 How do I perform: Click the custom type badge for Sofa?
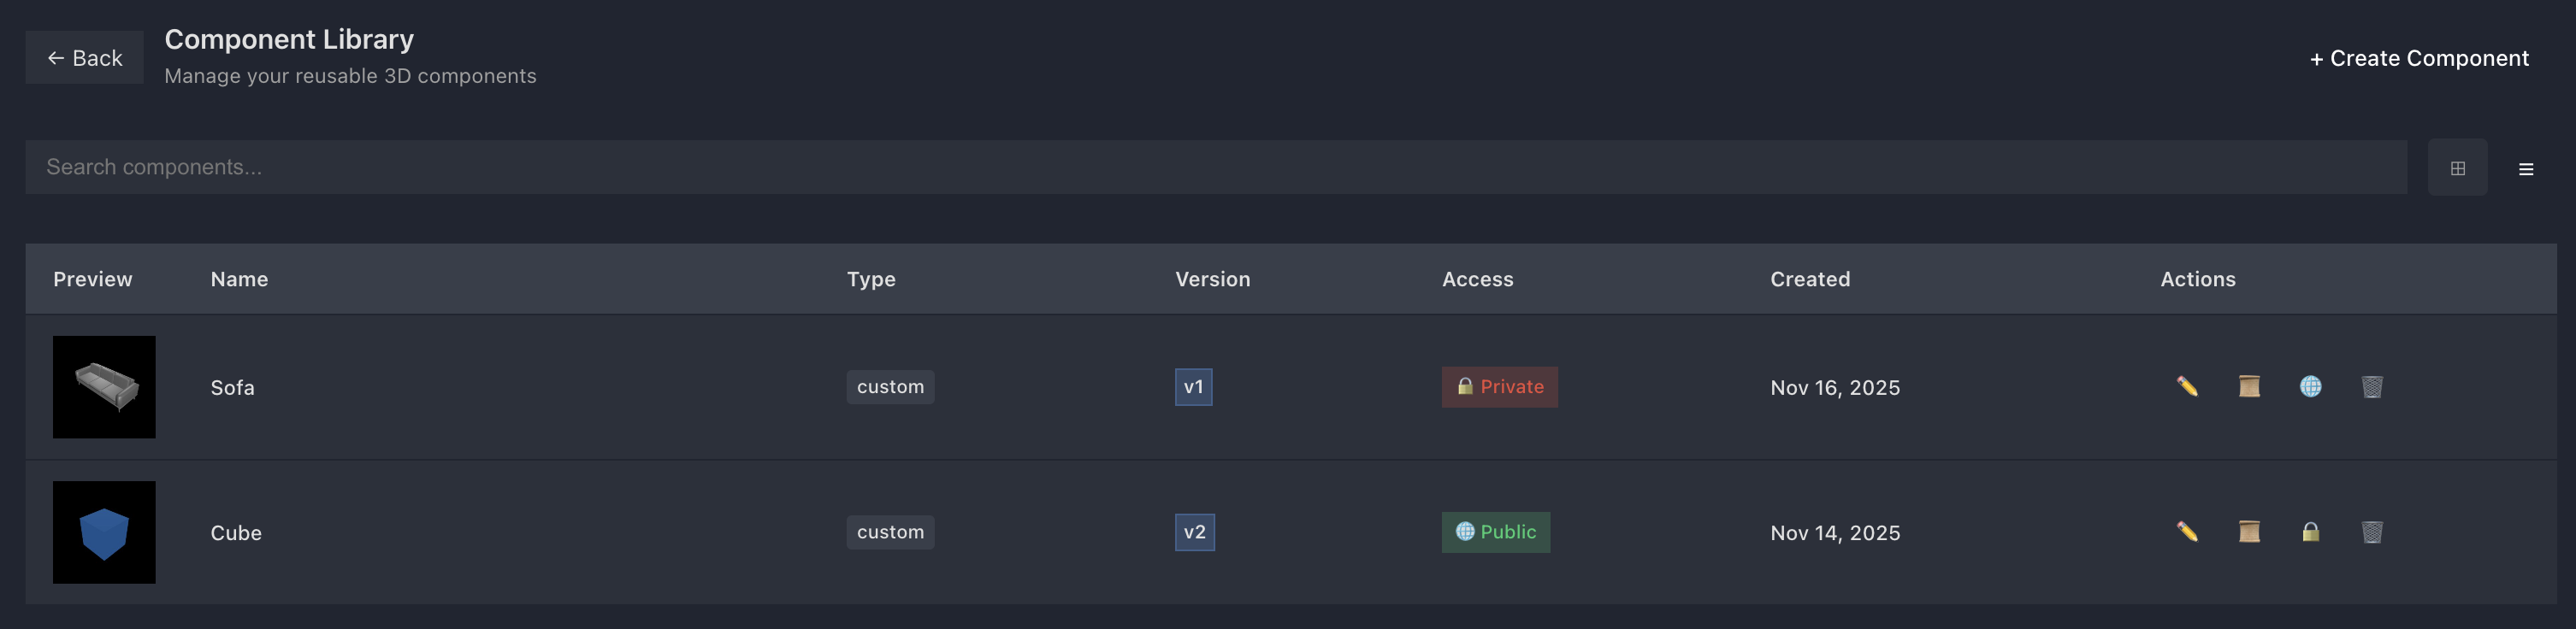coord(889,387)
